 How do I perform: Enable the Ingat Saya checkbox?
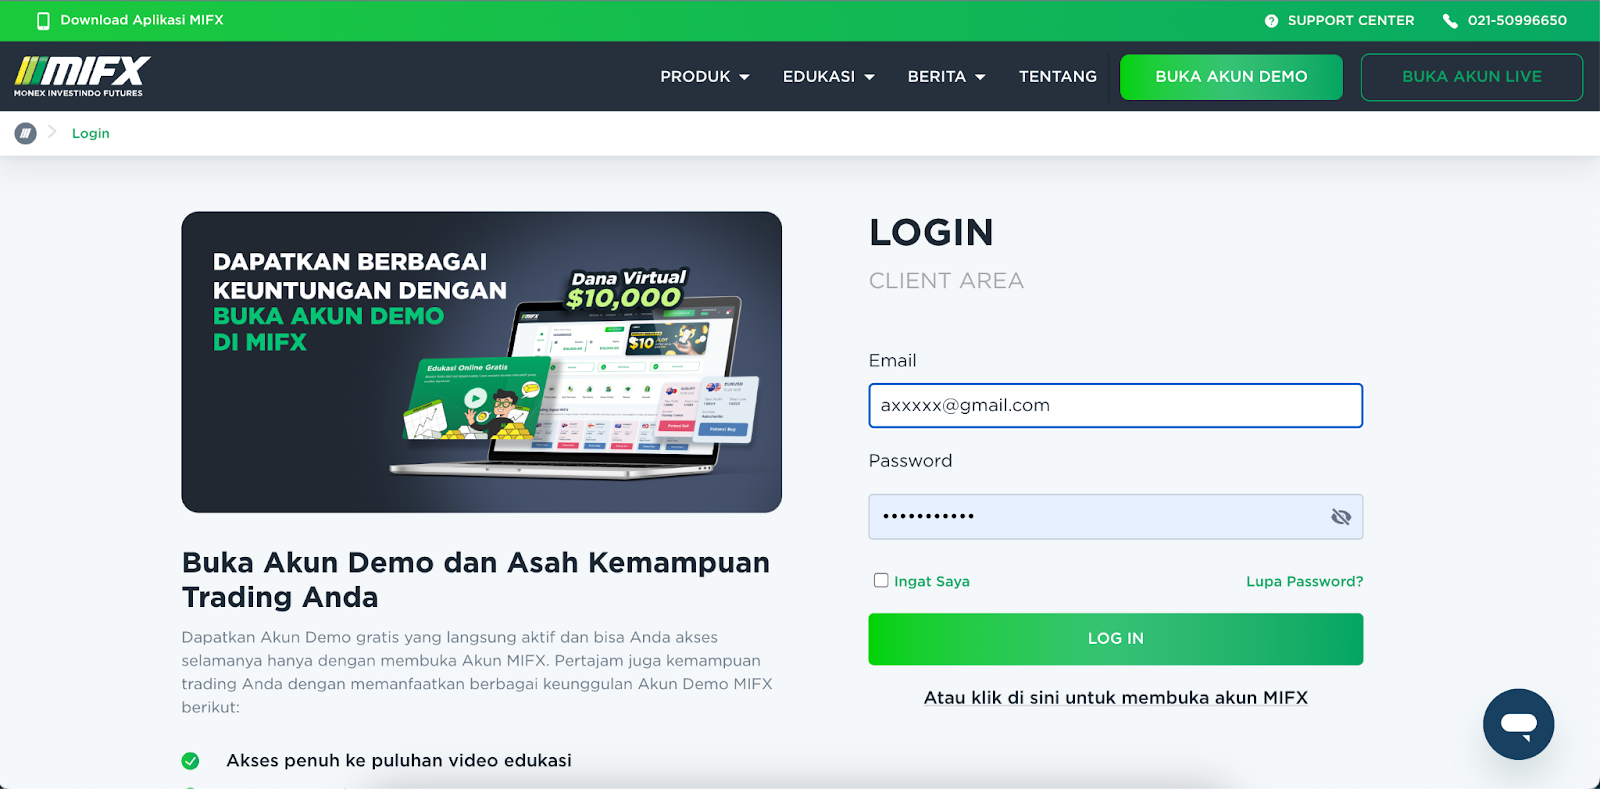click(881, 580)
